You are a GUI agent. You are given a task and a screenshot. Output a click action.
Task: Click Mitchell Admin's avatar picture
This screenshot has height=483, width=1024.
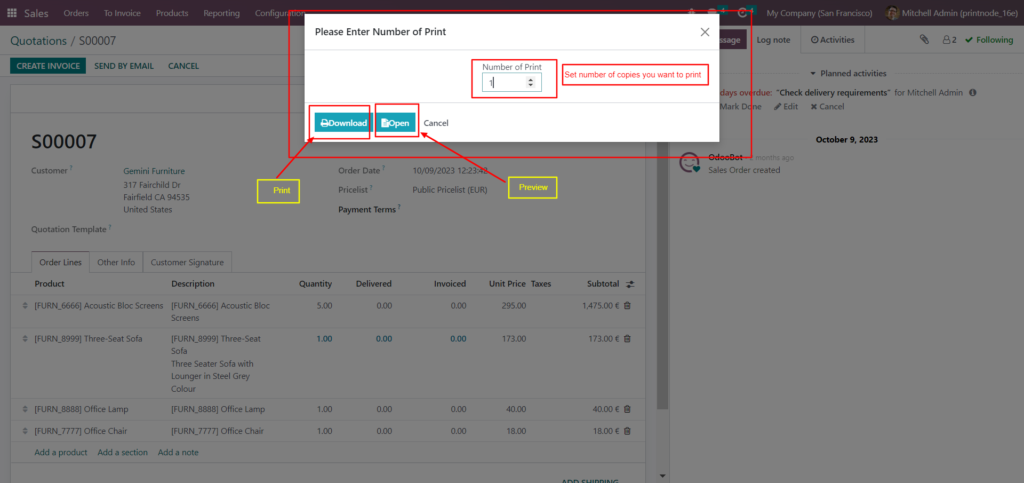[891, 12]
